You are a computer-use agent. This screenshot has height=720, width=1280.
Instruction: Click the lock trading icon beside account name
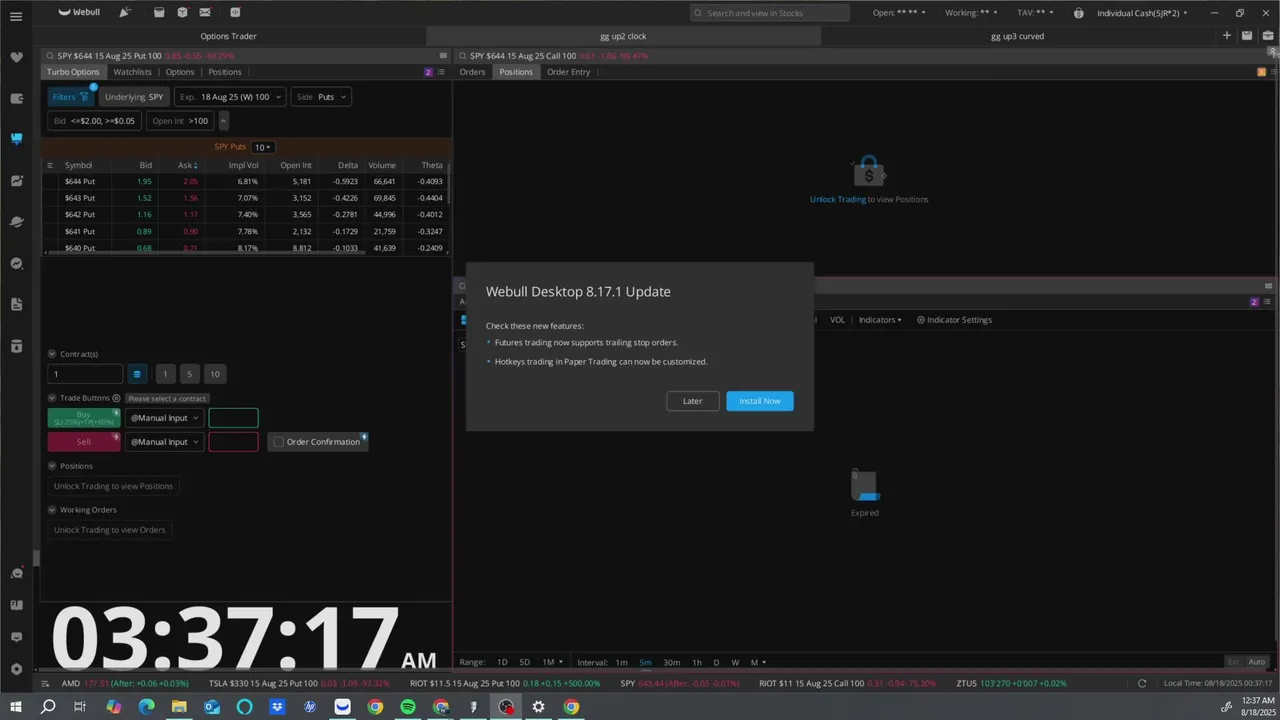tap(1079, 13)
